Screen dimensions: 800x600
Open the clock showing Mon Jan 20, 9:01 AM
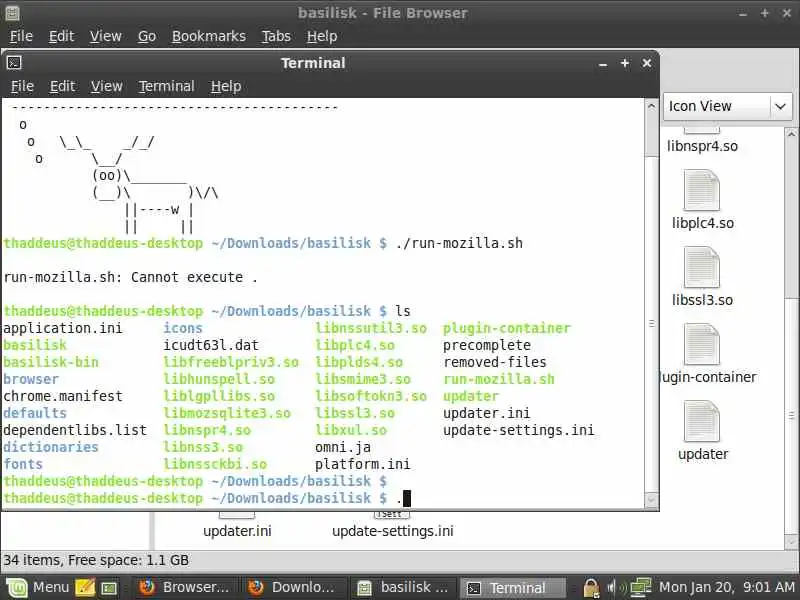click(x=727, y=587)
